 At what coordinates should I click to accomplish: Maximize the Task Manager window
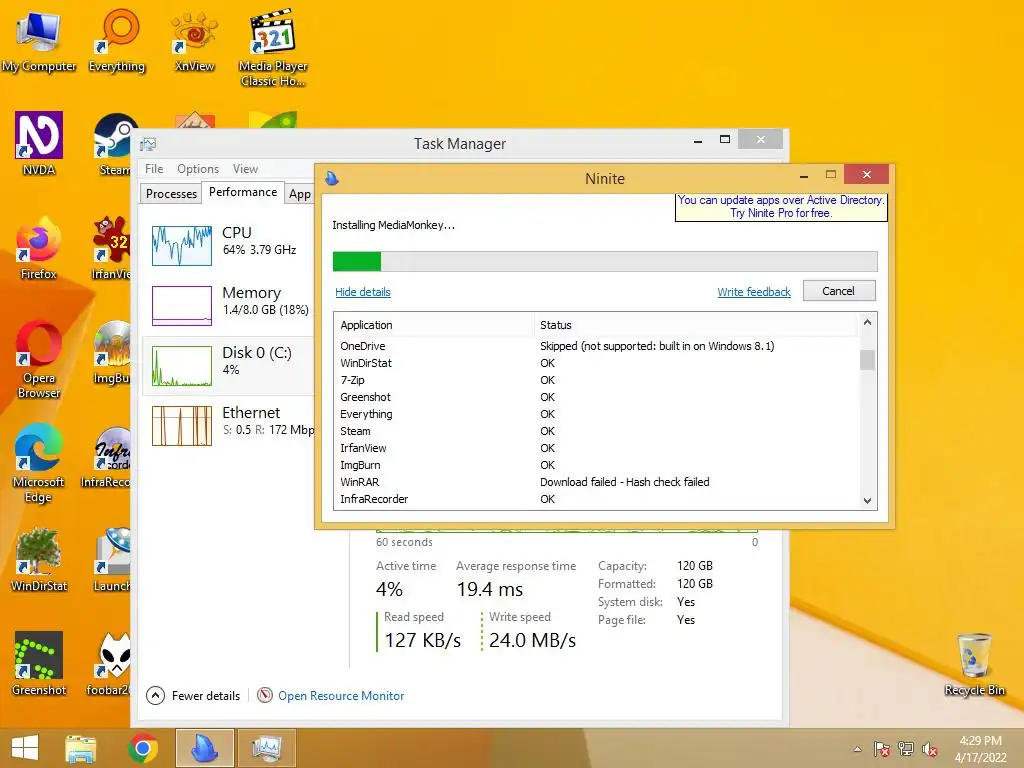click(725, 139)
